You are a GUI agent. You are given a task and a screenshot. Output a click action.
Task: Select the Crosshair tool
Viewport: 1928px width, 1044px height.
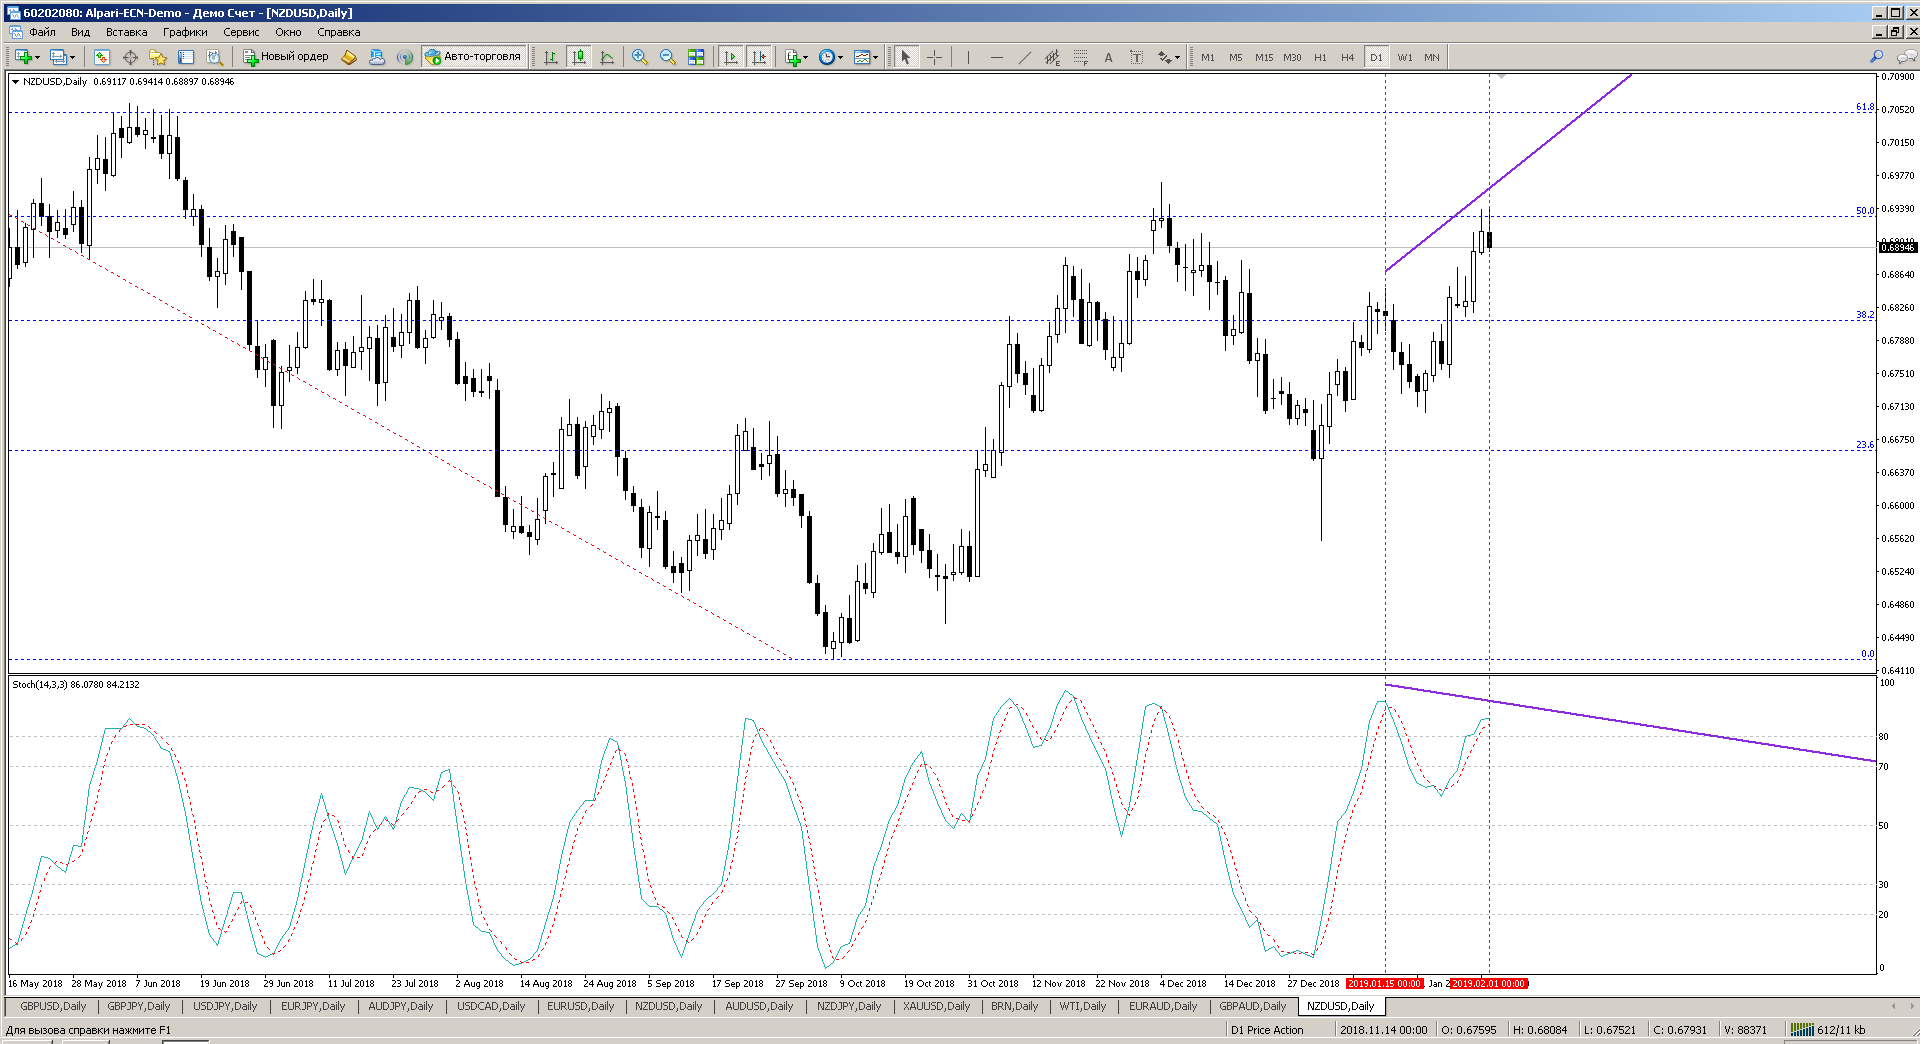click(934, 57)
